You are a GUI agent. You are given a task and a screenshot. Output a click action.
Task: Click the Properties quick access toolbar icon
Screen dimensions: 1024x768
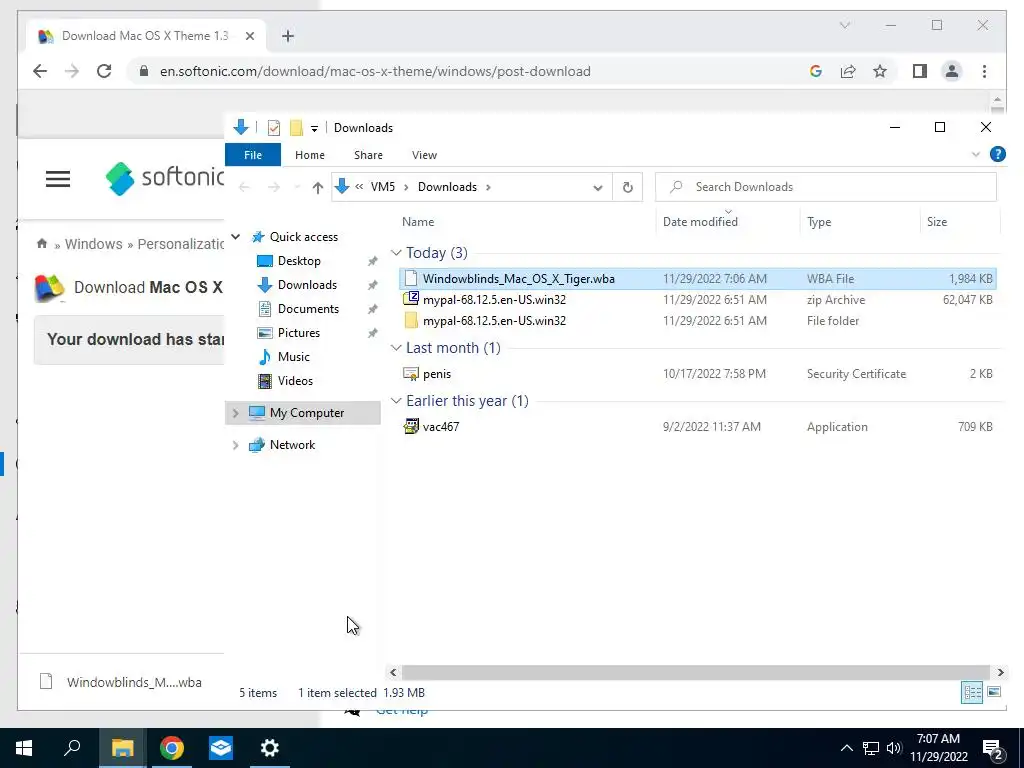[x=274, y=128]
